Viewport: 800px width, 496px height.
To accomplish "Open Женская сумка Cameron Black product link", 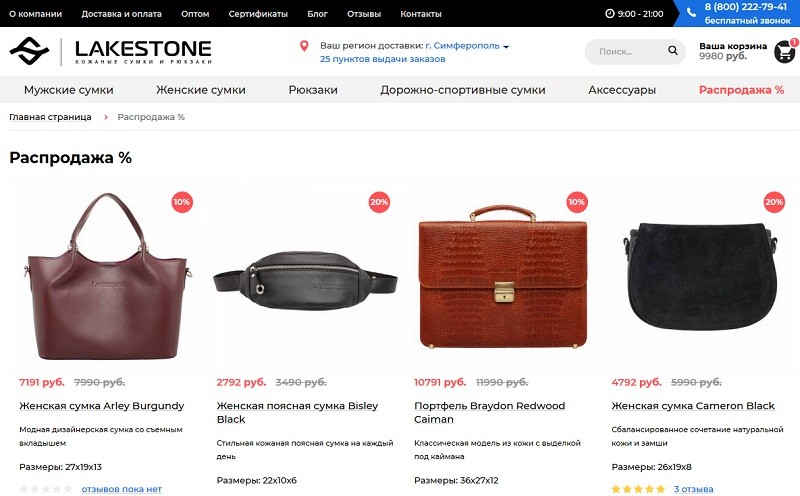I will 693,406.
